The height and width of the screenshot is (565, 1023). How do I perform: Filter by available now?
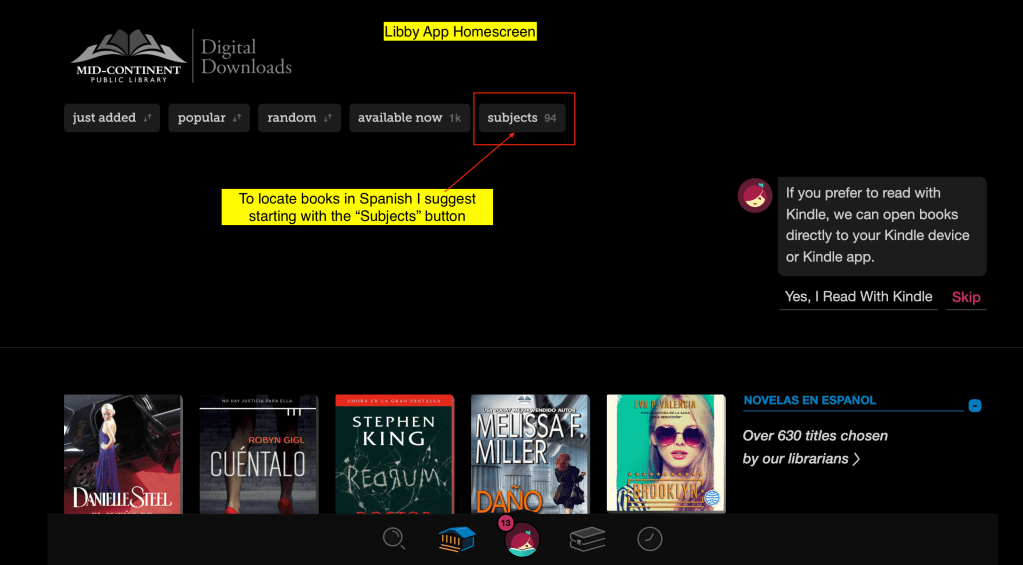tap(409, 118)
